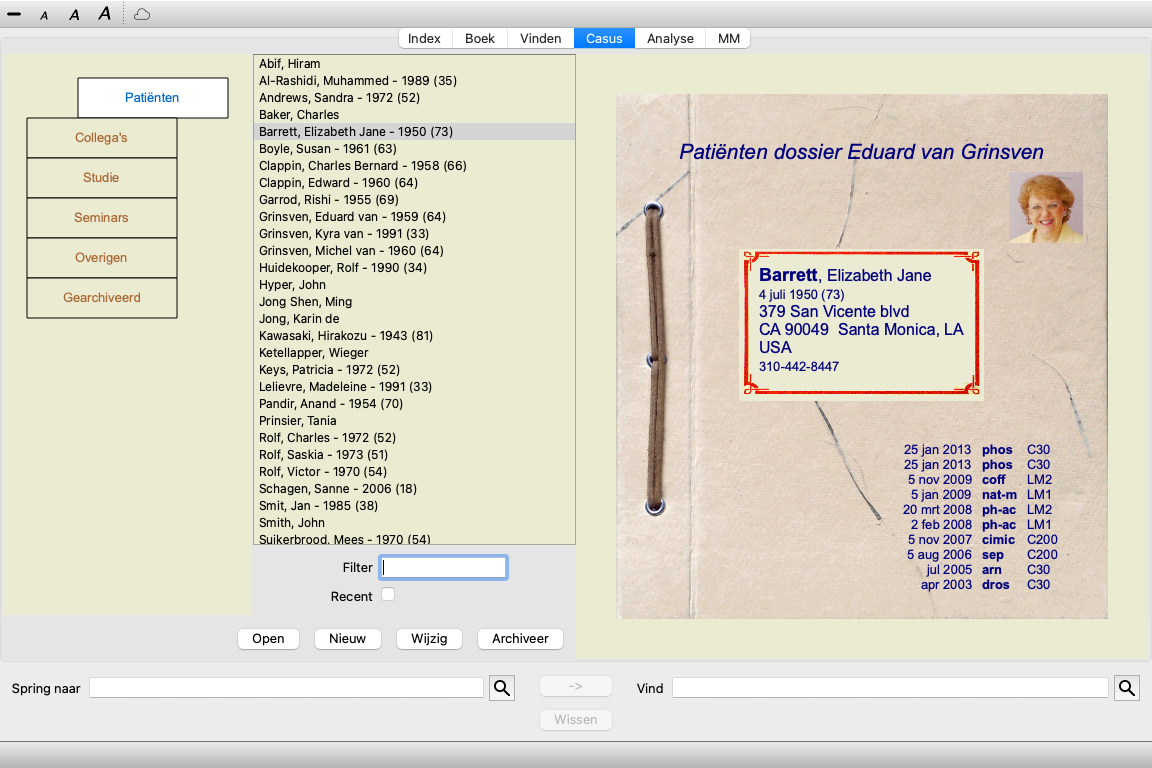Click the cloud icon in the toolbar

point(142,15)
